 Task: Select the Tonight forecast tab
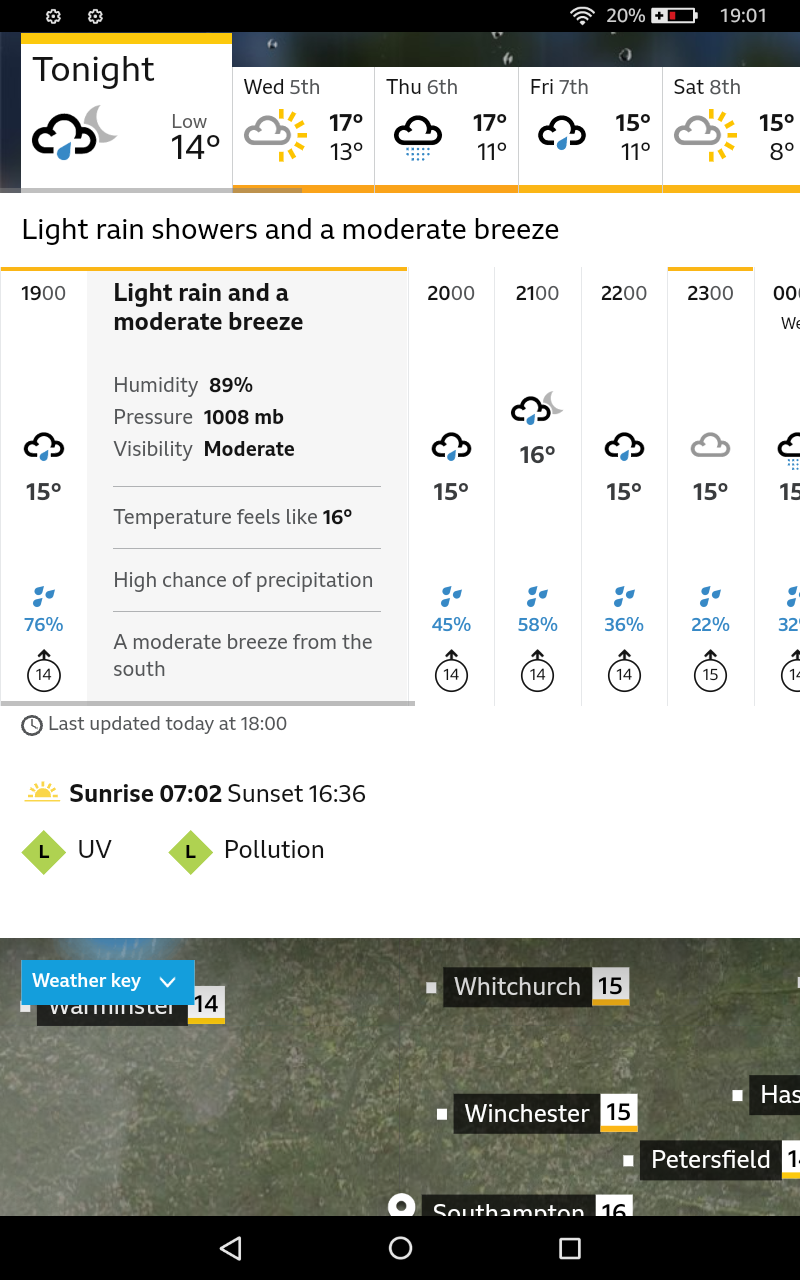pyautogui.click(x=126, y=112)
